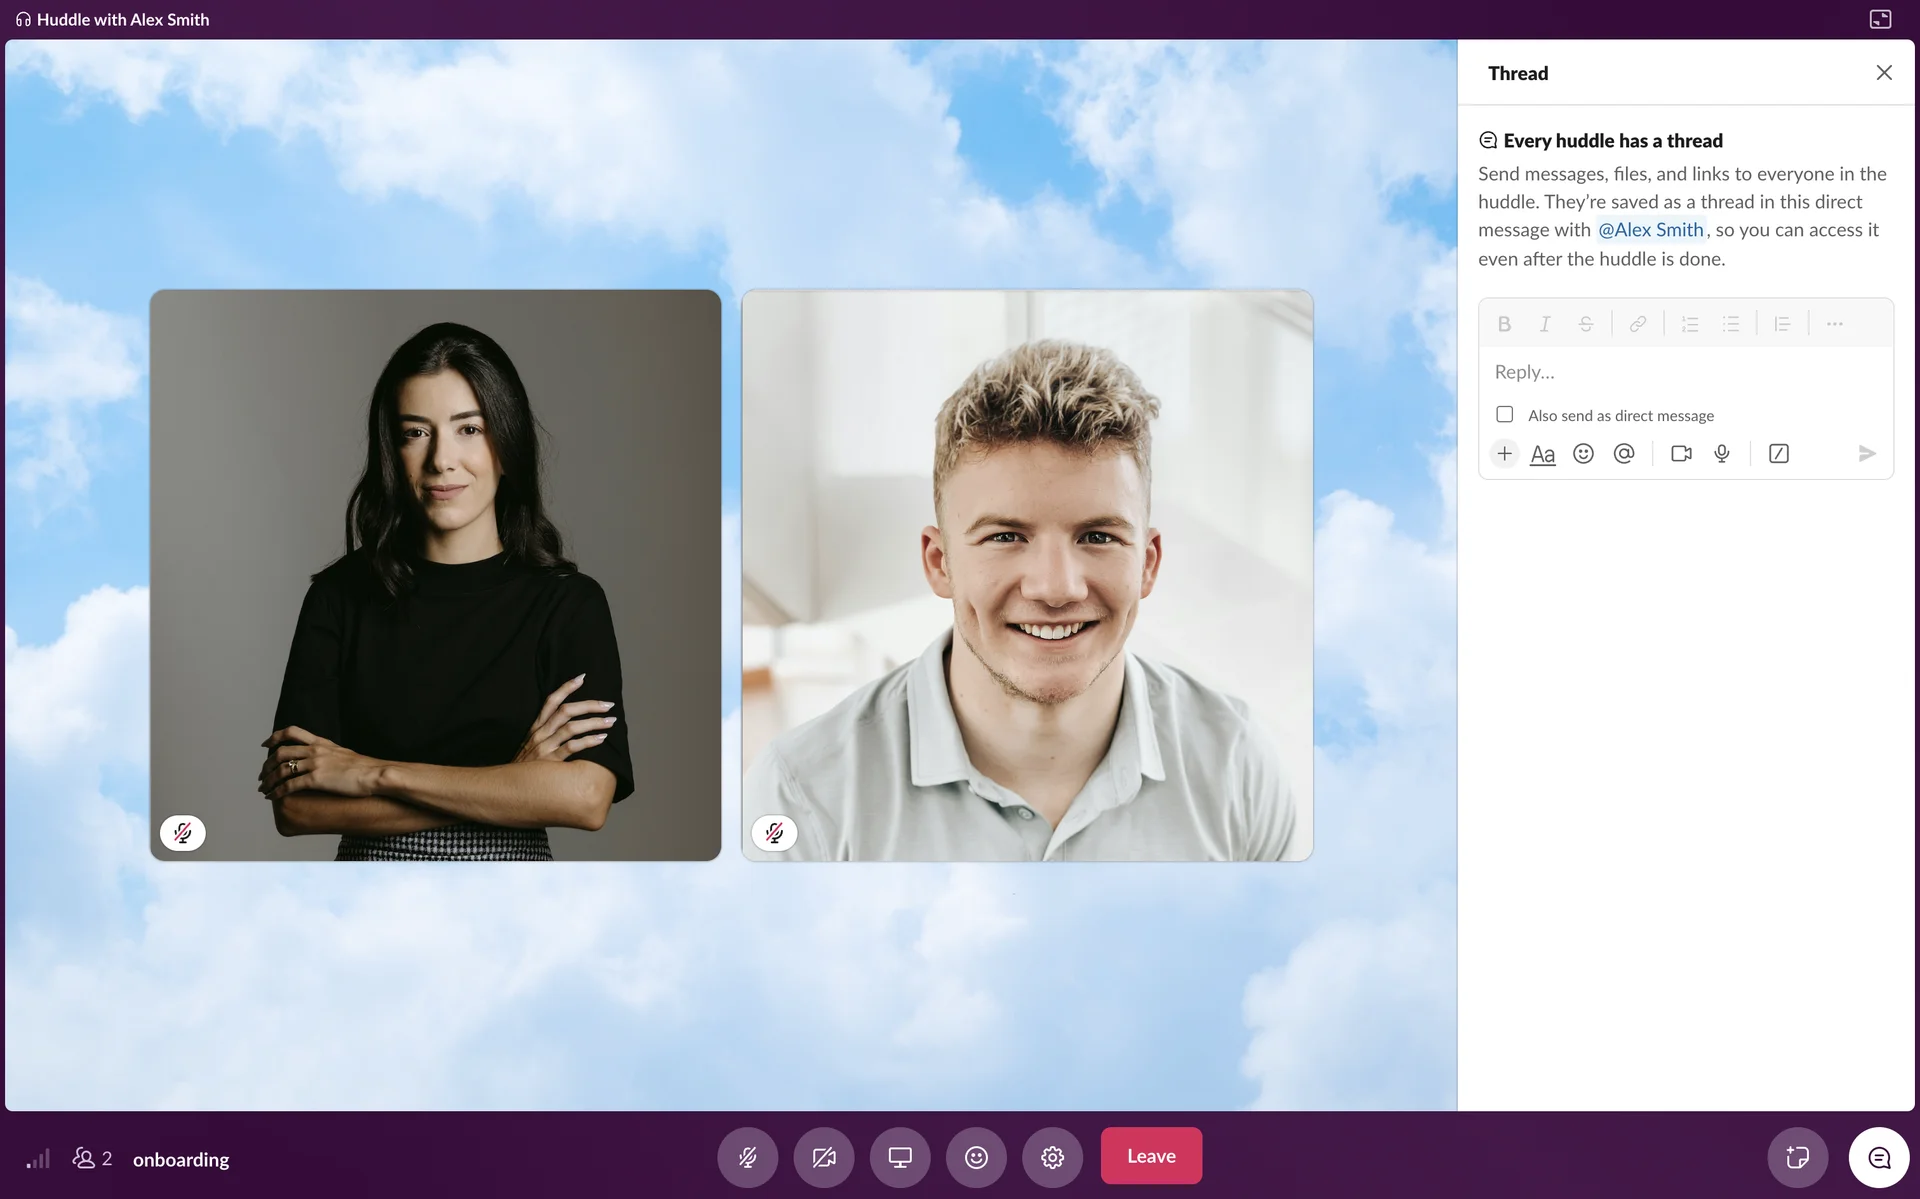Open attachments plus menu in composer
The width and height of the screenshot is (1920, 1199).
1504,454
